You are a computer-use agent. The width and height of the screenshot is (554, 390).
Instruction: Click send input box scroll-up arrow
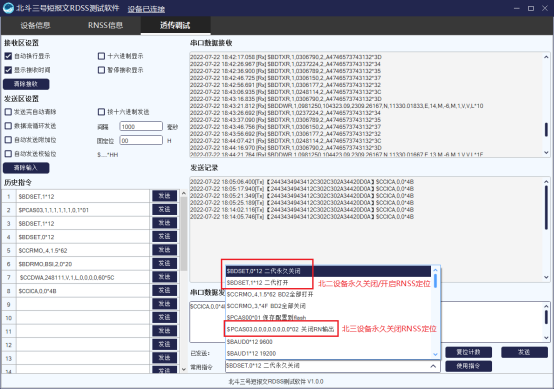tap(546, 306)
